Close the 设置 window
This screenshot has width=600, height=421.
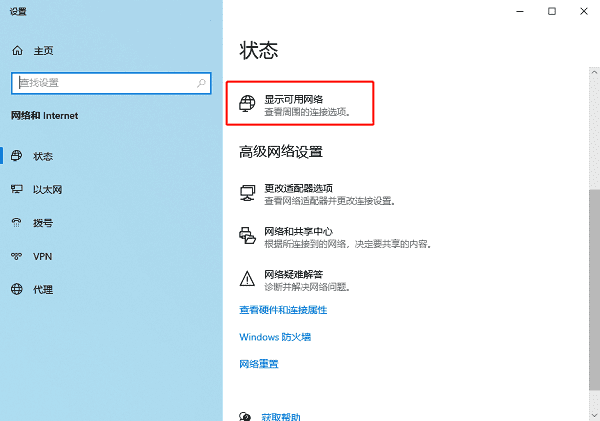pyautogui.click(x=584, y=11)
